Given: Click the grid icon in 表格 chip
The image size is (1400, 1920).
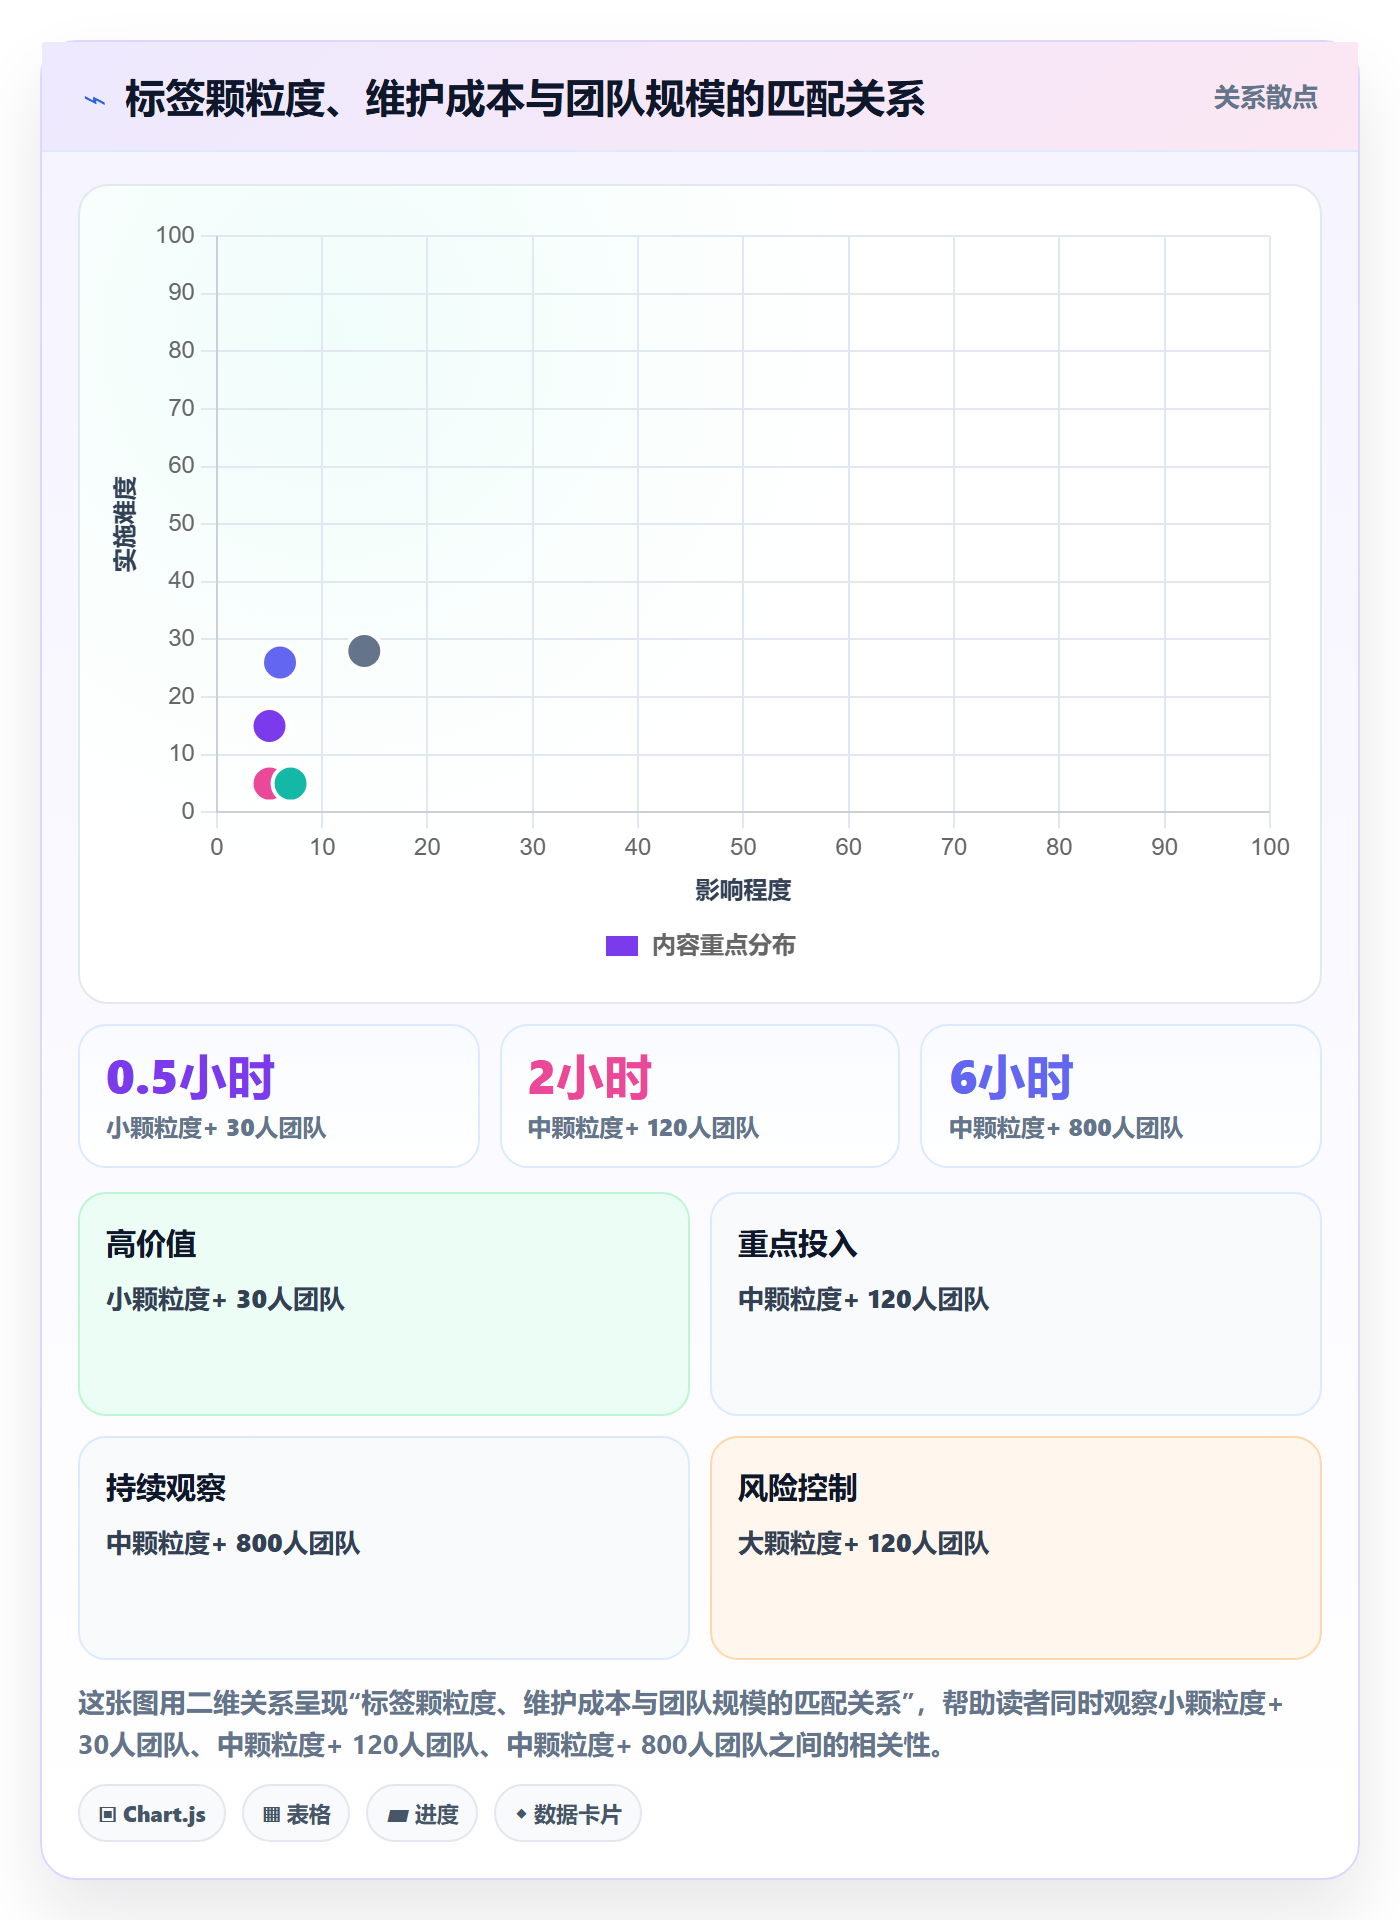Looking at the screenshot, I should point(271,1815).
